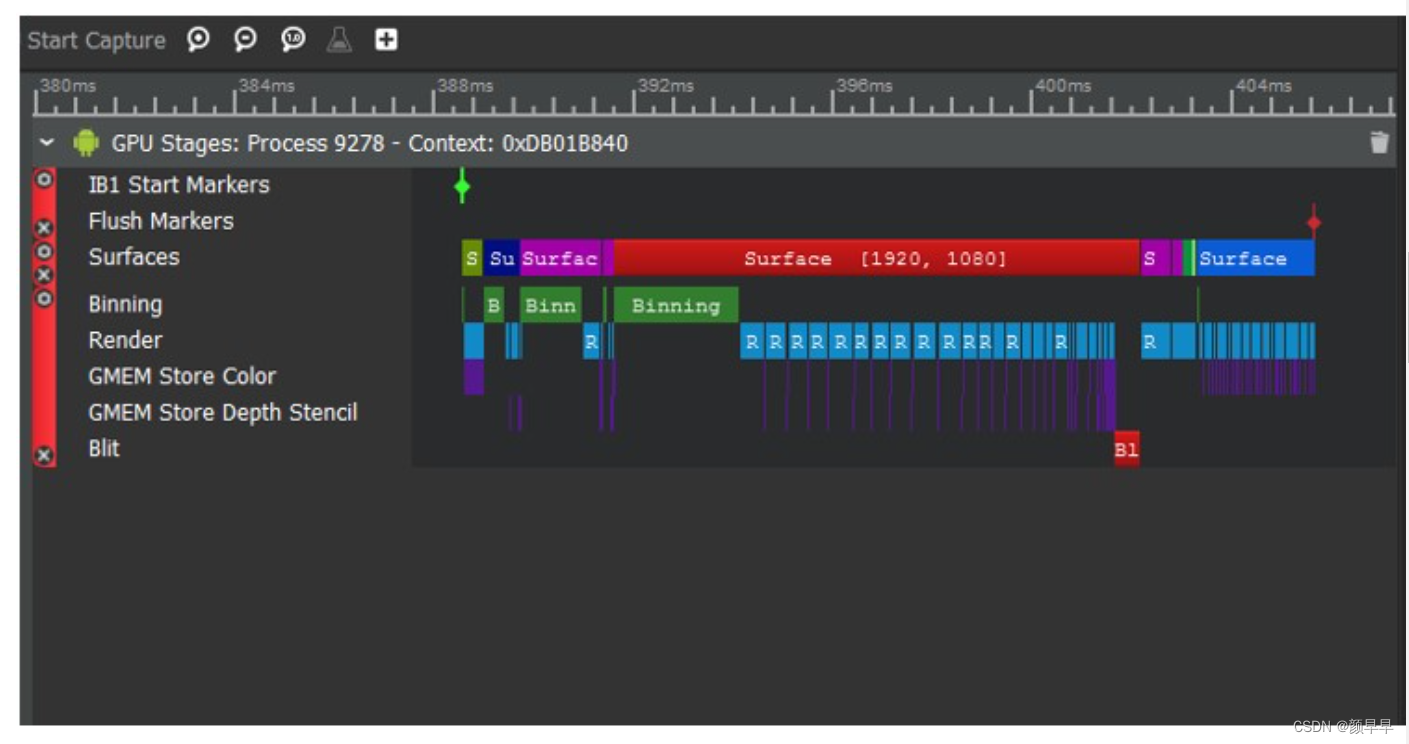The width and height of the screenshot is (1409, 744).
Task: Select the green start marker on the timeline
Action: pos(460,186)
